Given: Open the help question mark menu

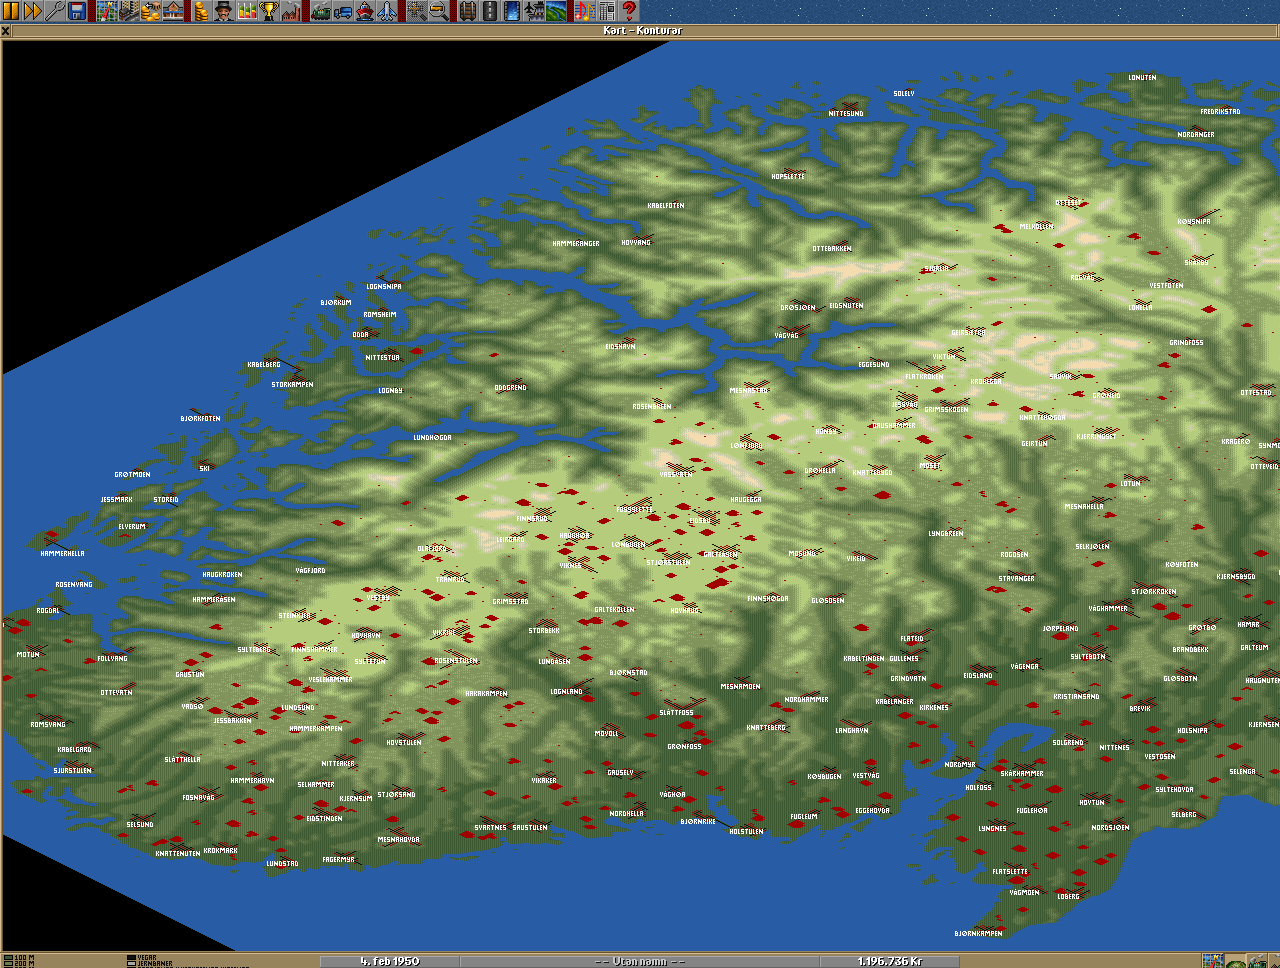Looking at the screenshot, I should pos(628,11).
